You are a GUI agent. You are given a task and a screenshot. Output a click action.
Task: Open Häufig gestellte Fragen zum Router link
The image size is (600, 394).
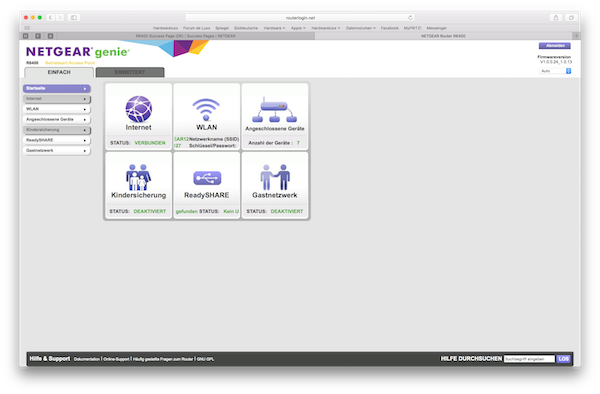pos(163,359)
